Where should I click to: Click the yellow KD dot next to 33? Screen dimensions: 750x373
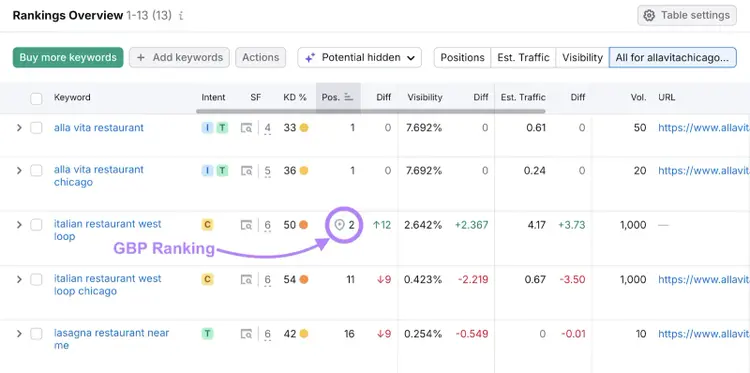pyautogui.click(x=304, y=128)
